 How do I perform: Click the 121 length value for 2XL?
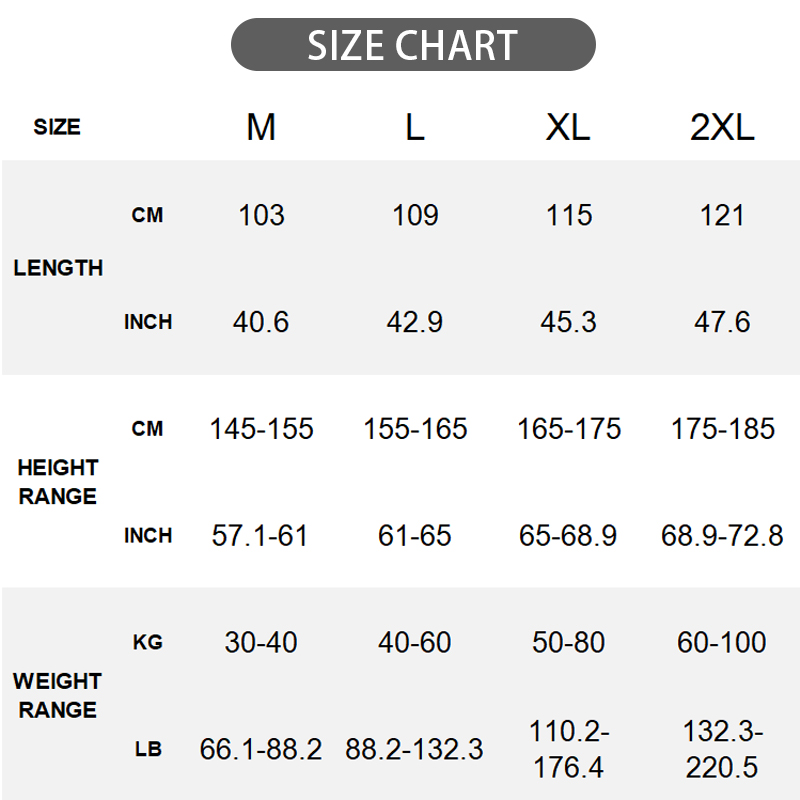click(x=722, y=215)
